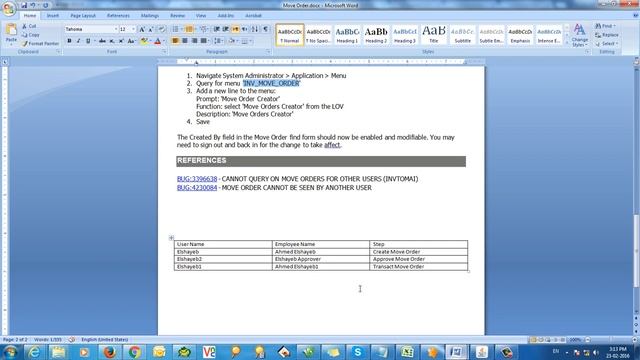
Task: Switch to the Review tab
Action: pyautogui.click(x=178, y=16)
